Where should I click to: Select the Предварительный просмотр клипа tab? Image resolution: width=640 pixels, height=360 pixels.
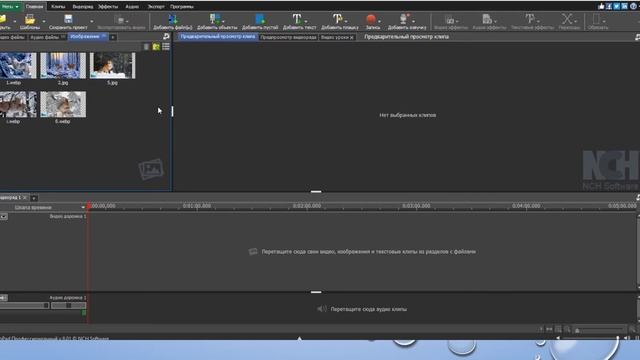(x=218, y=37)
